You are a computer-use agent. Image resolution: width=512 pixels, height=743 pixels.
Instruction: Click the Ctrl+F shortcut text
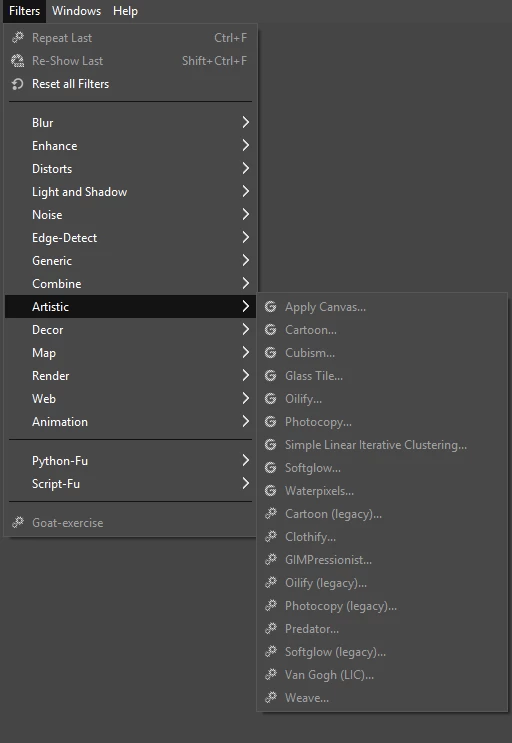pyautogui.click(x=231, y=37)
